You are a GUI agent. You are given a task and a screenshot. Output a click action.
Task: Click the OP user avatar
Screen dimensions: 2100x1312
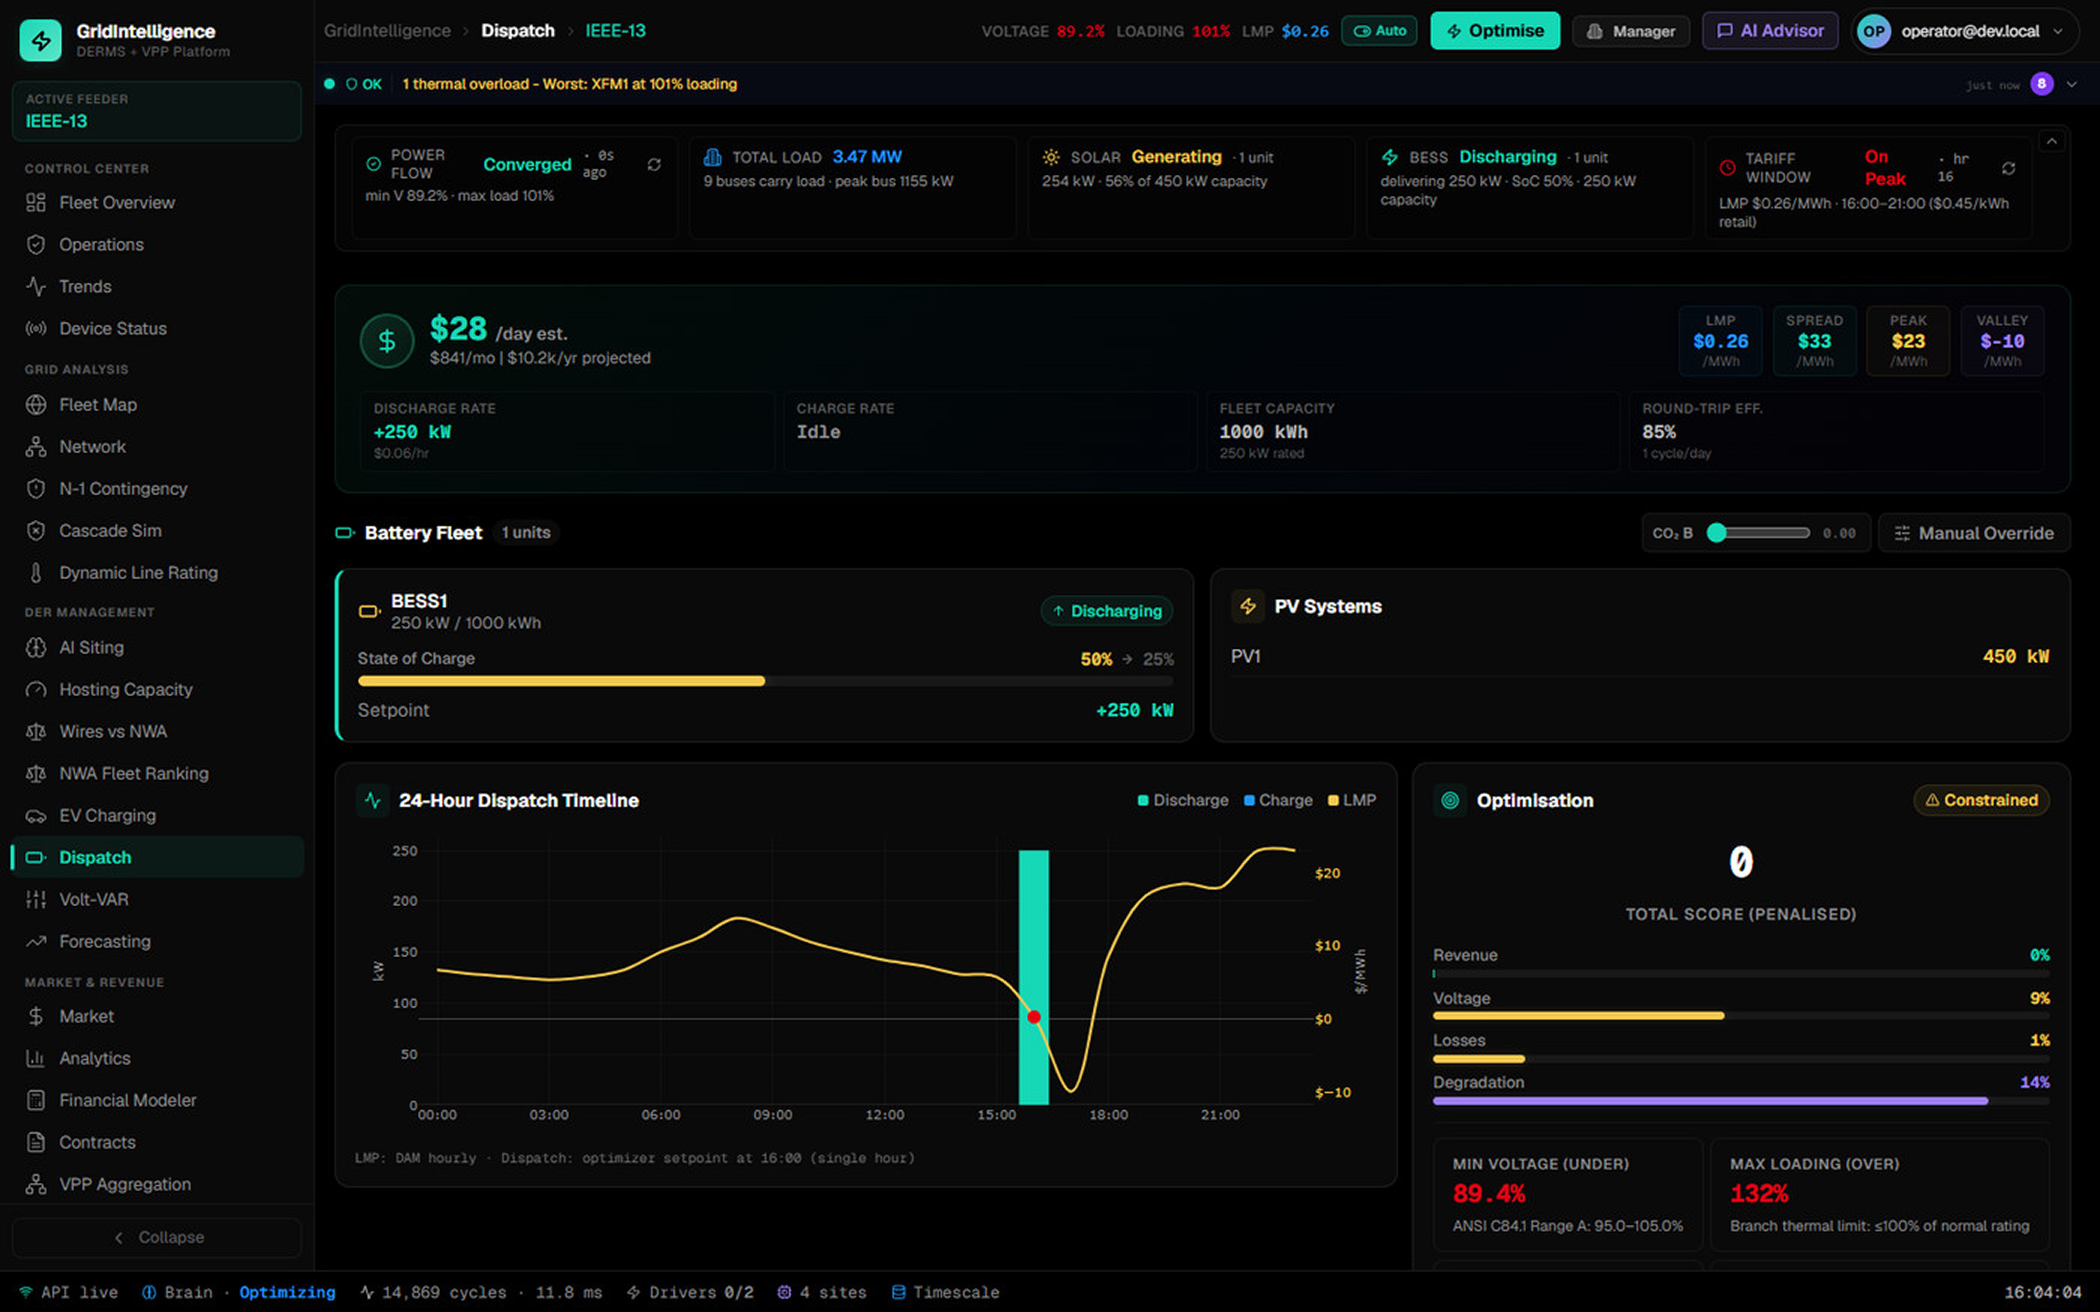coord(1874,31)
